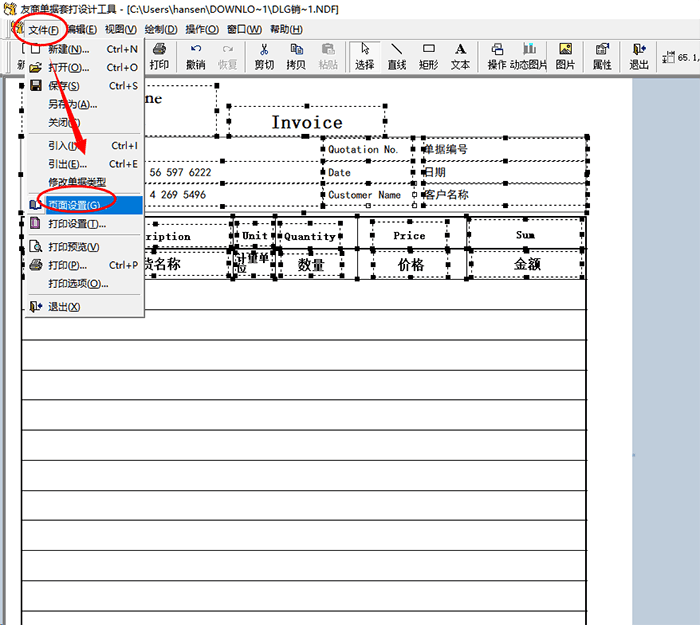Activate the Select (选择) pointer tool
The width and height of the screenshot is (700, 625).
click(x=365, y=56)
